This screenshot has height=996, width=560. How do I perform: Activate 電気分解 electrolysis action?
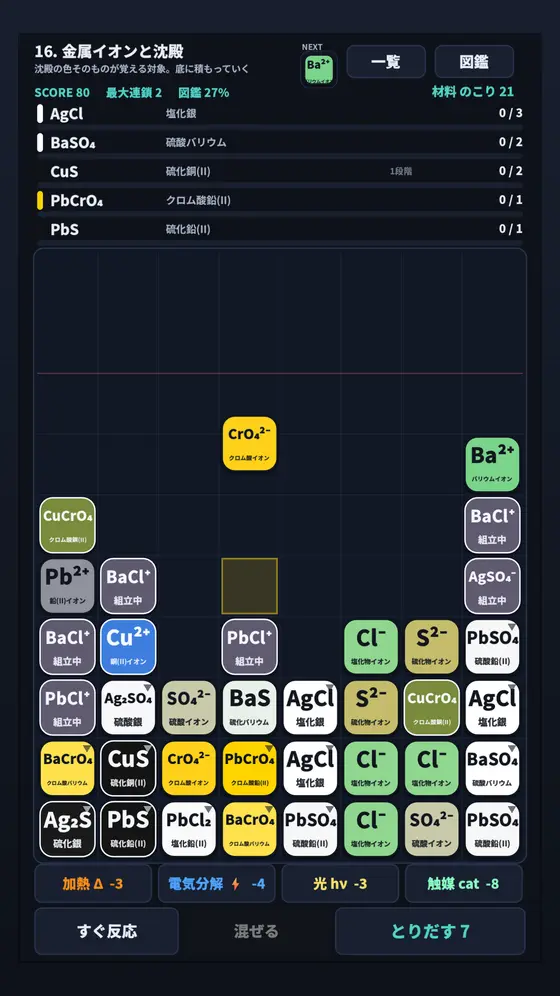(x=217, y=884)
